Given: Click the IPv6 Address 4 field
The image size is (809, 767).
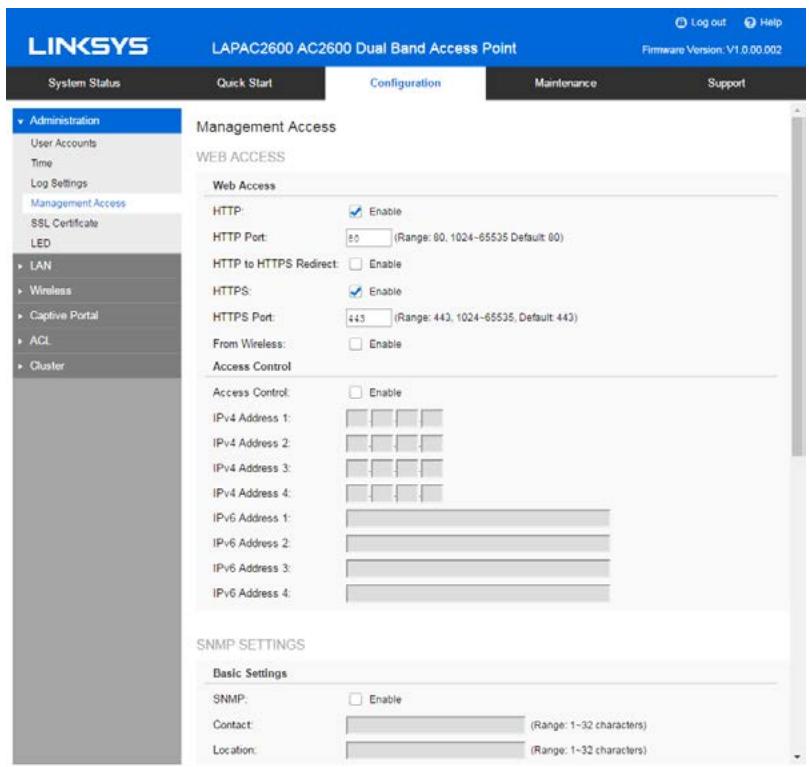Looking at the screenshot, I should (478, 593).
